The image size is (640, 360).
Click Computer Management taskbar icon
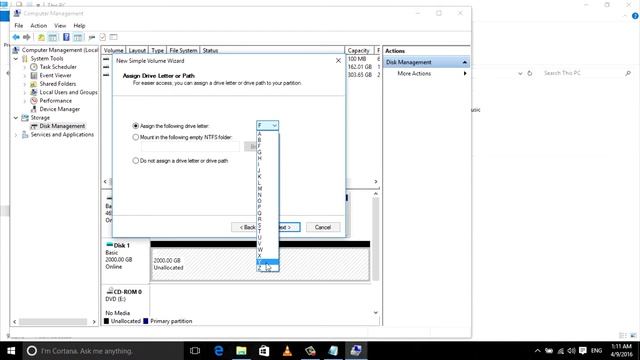click(x=356, y=351)
